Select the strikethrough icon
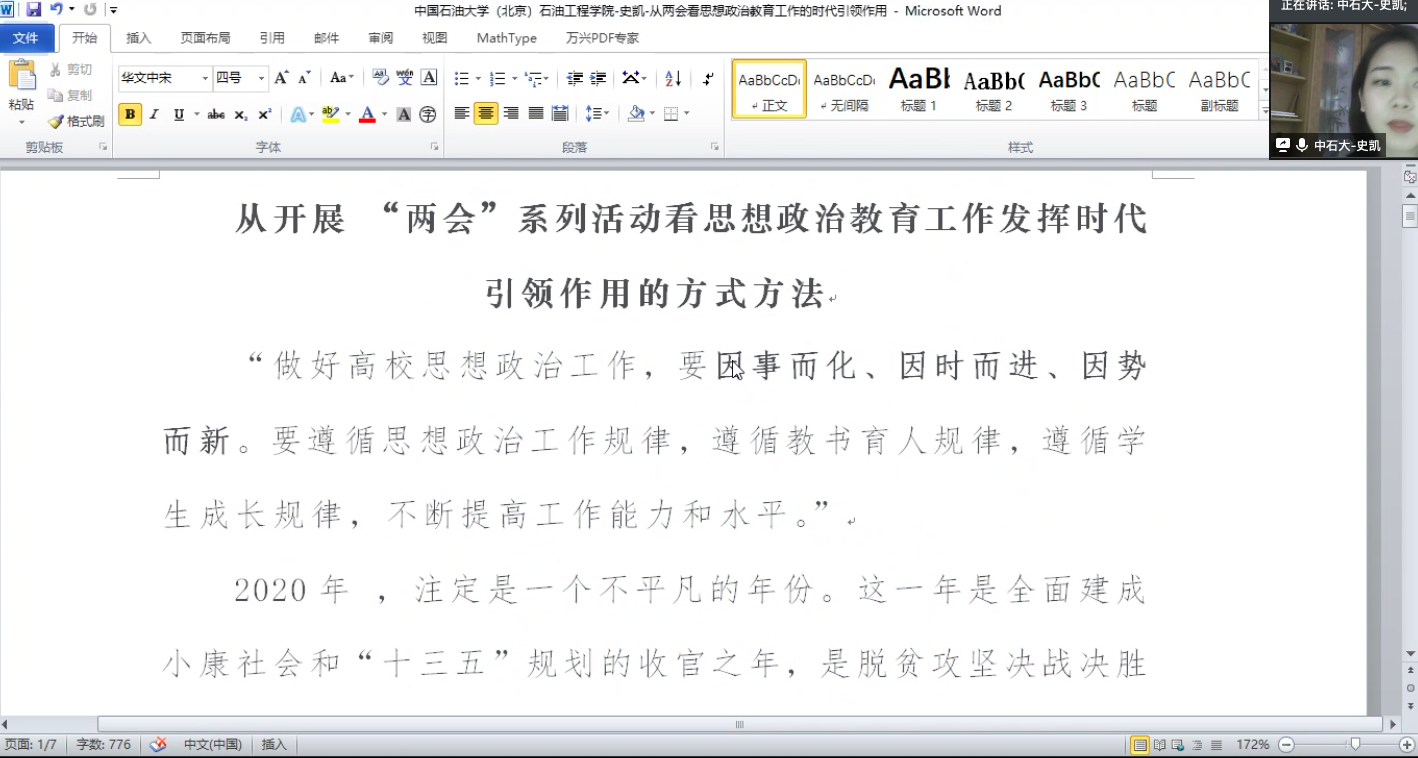The height and width of the screenshot is (758, 1418). tap(216, 114)
